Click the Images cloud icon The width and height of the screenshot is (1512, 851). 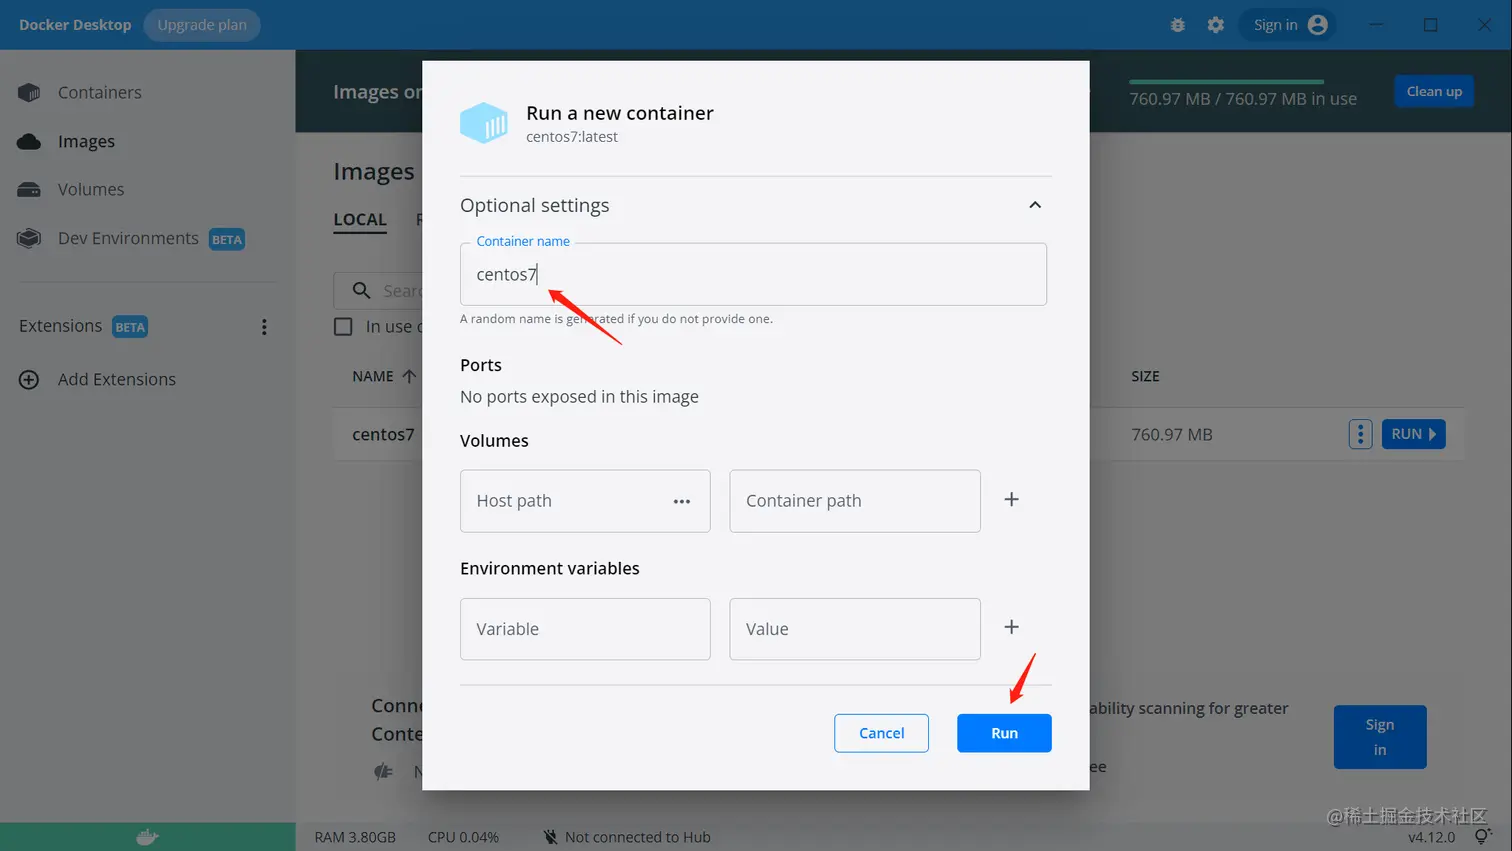(29, 141)
